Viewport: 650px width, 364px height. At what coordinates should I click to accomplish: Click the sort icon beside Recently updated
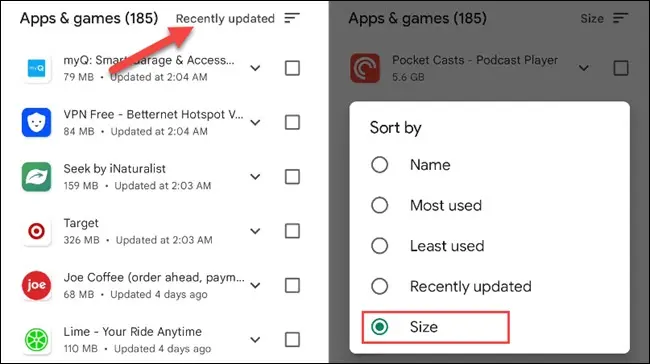click(292, 18)
